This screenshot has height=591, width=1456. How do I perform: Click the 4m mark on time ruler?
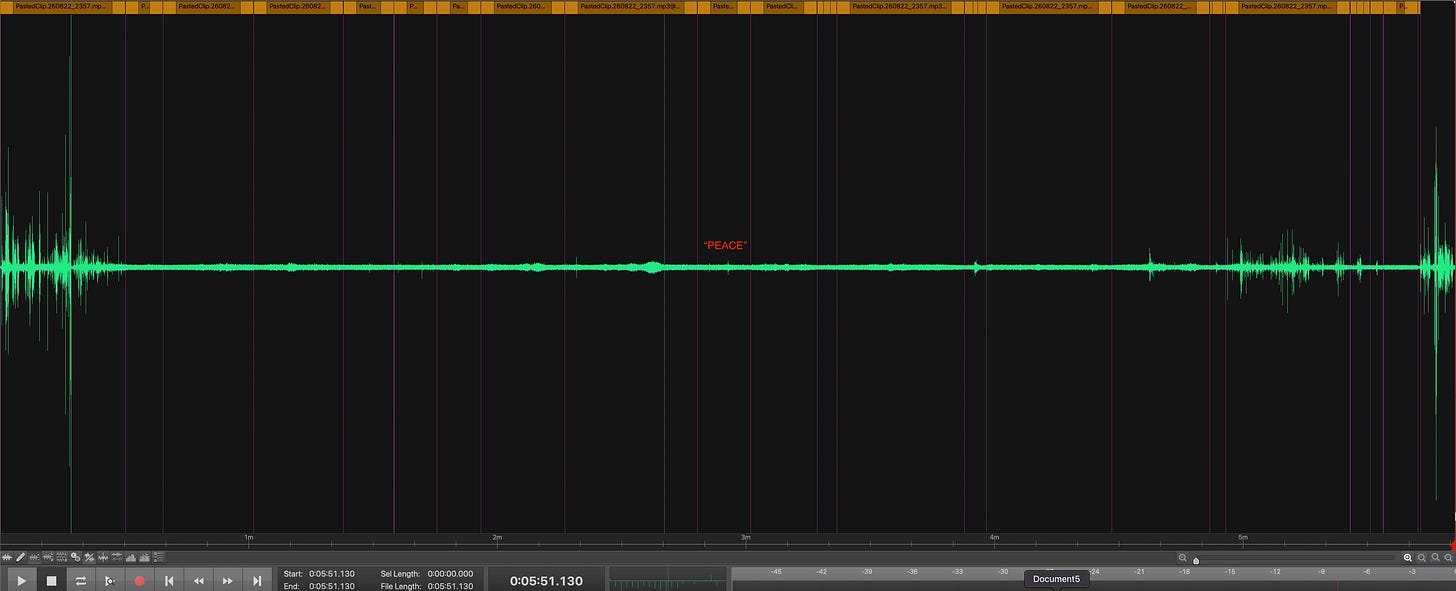pos(994,537)
